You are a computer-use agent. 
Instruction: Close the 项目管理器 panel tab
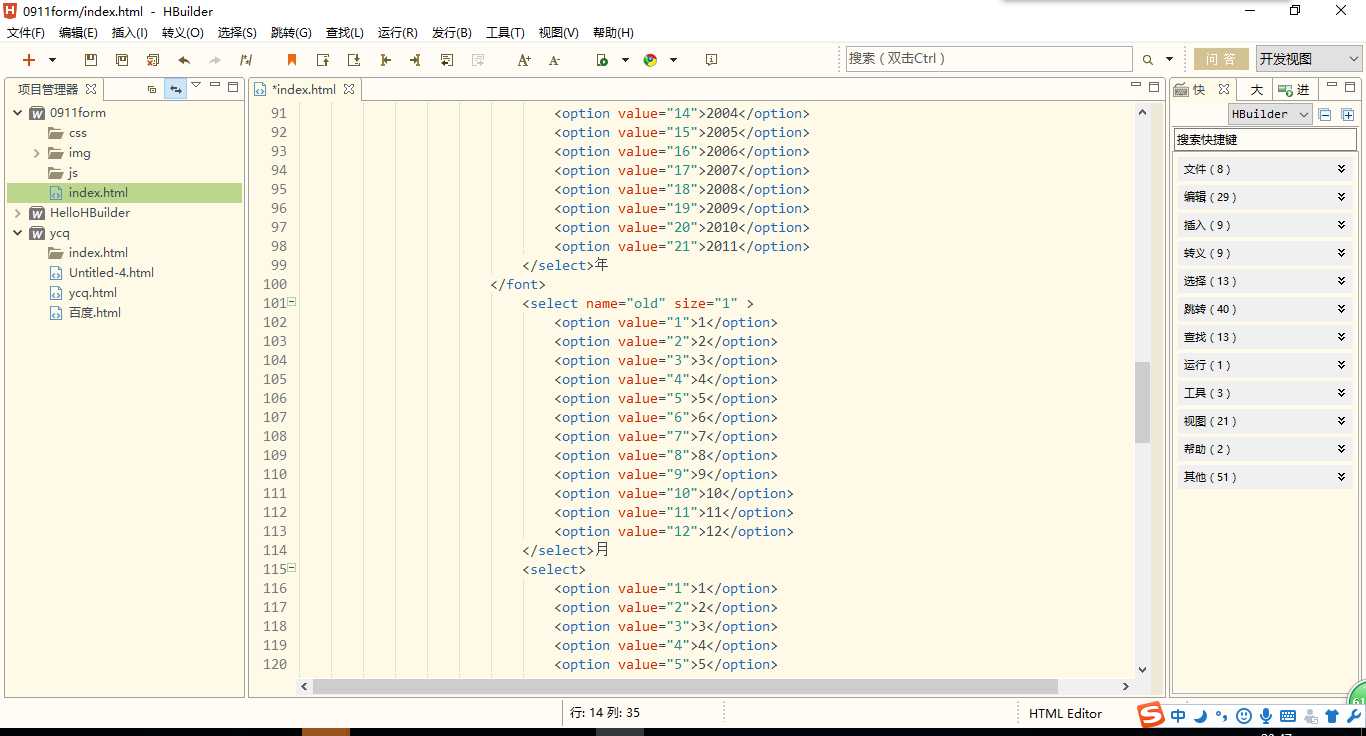pyautogui.click(x=91, y=89)
